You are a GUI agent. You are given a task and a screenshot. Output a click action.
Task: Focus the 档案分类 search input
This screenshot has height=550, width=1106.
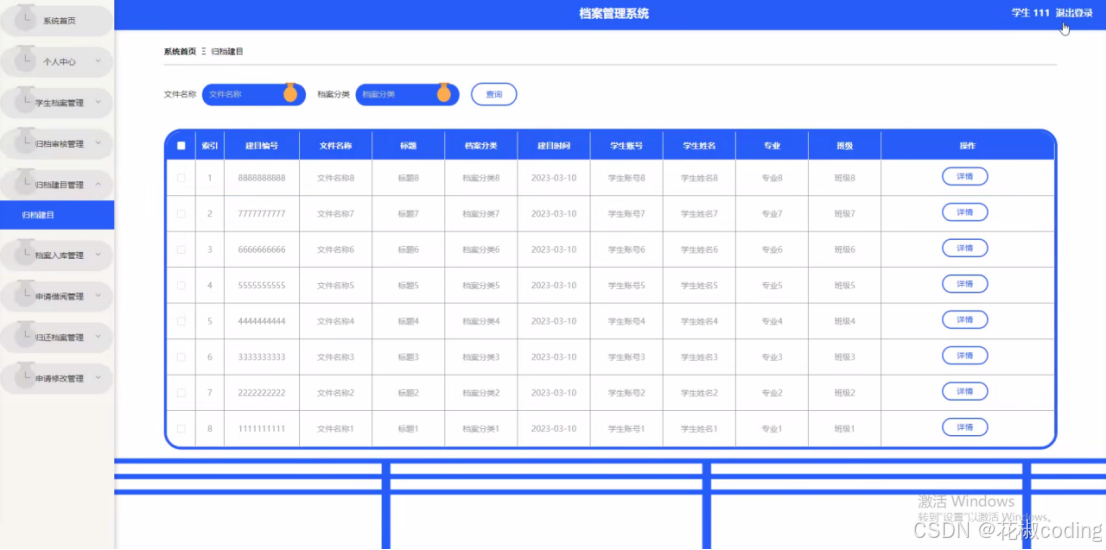click(x=407, y=94)
